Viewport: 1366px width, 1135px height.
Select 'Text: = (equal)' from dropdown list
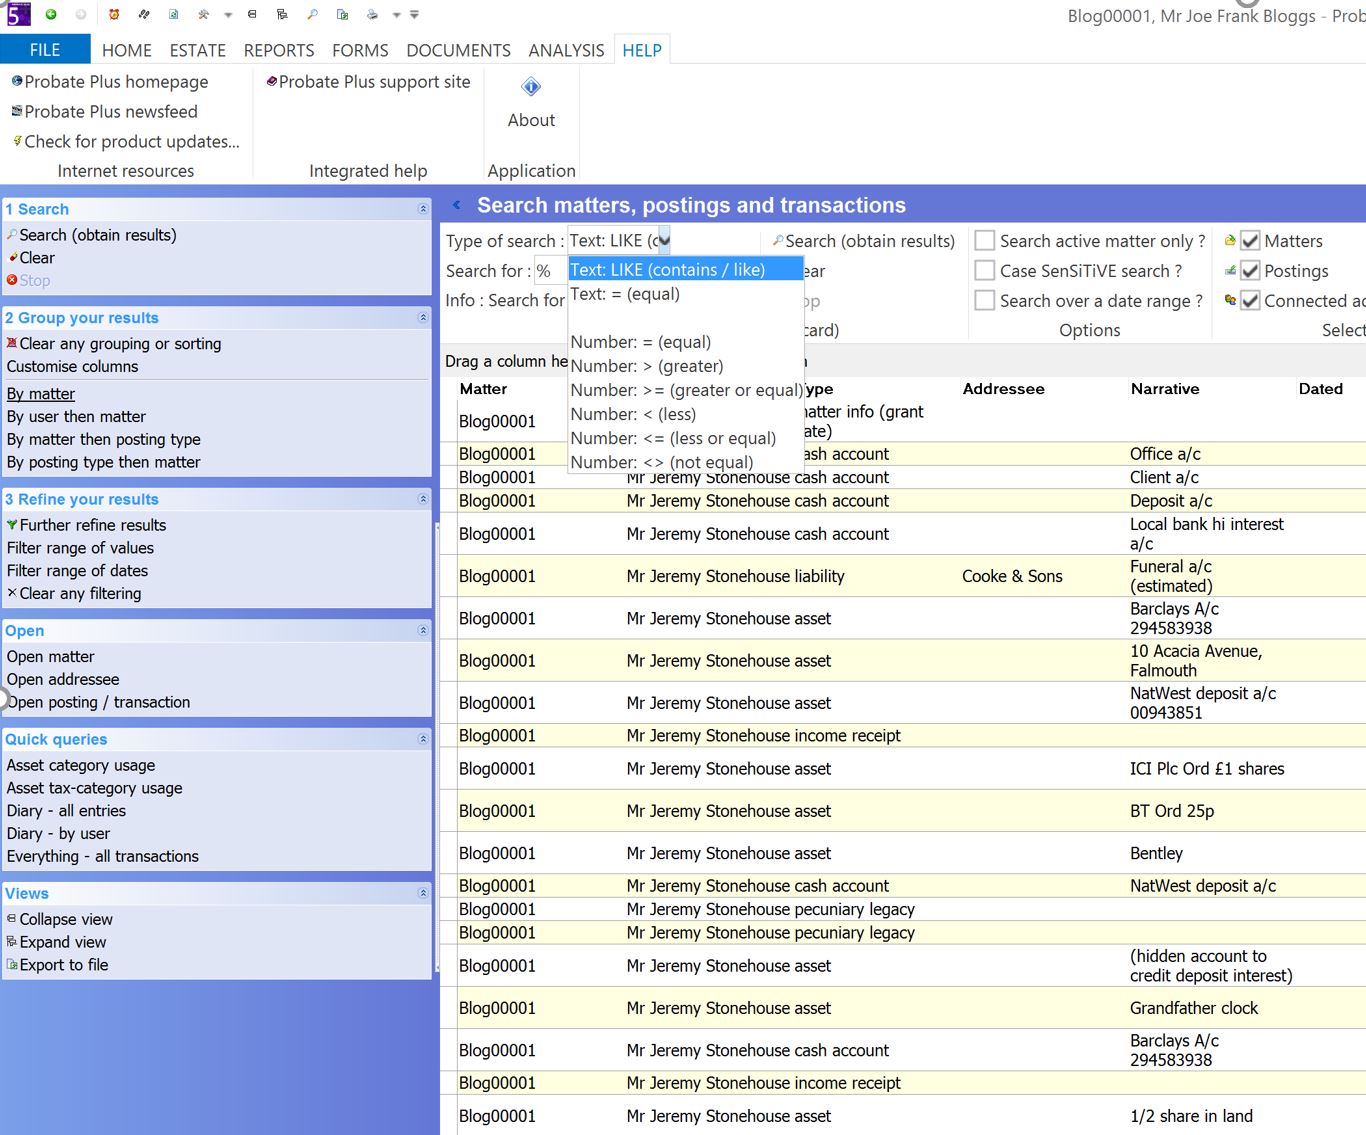[x=625, y=294]
